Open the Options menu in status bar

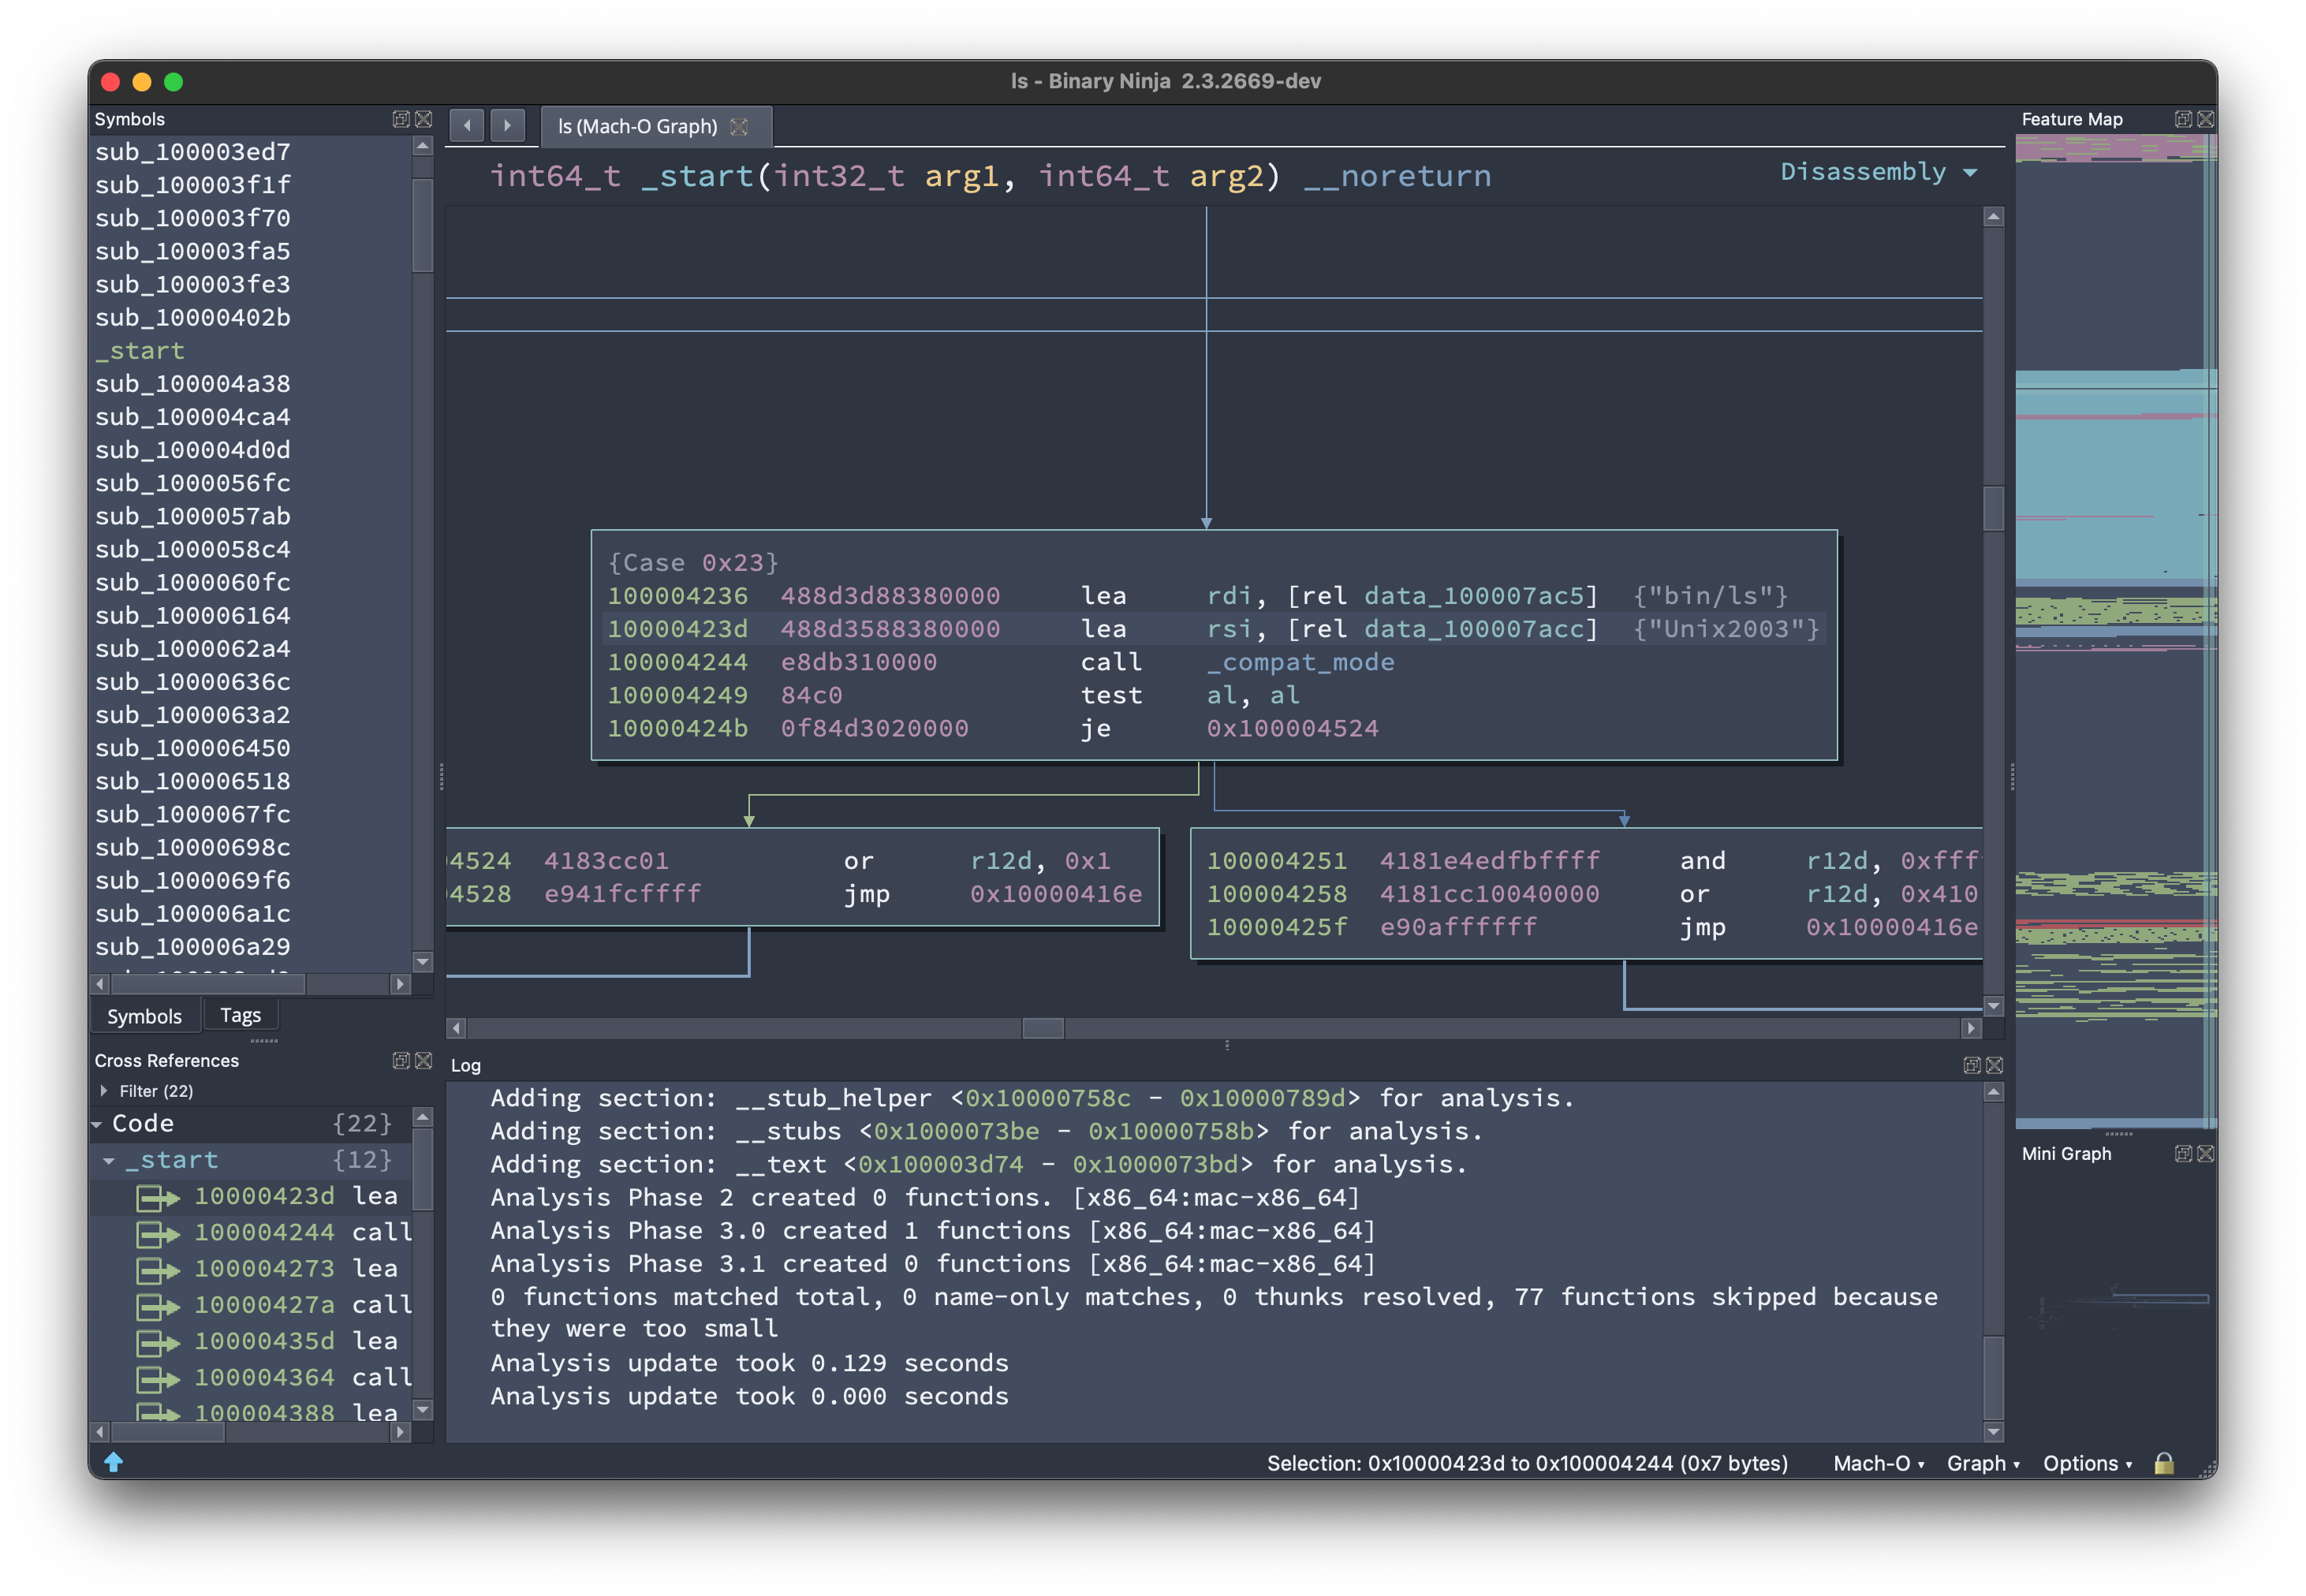tap(2086, 1463)
